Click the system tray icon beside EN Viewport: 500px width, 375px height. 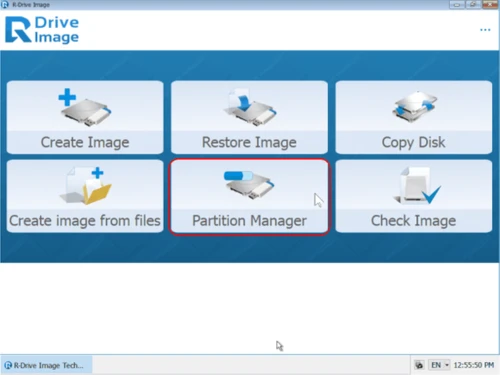pyautogui.click(x=419, y=365)
